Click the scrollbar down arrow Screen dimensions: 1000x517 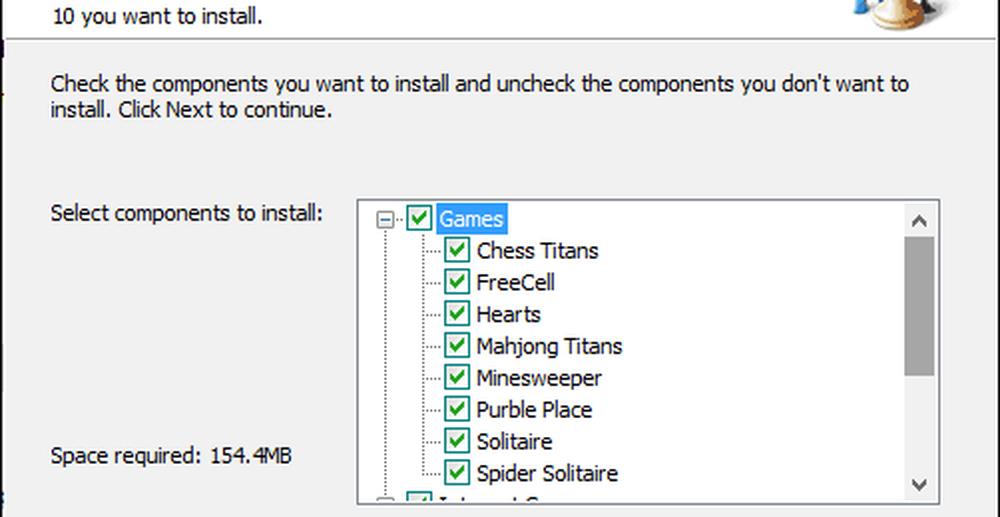tap(920, 484)
